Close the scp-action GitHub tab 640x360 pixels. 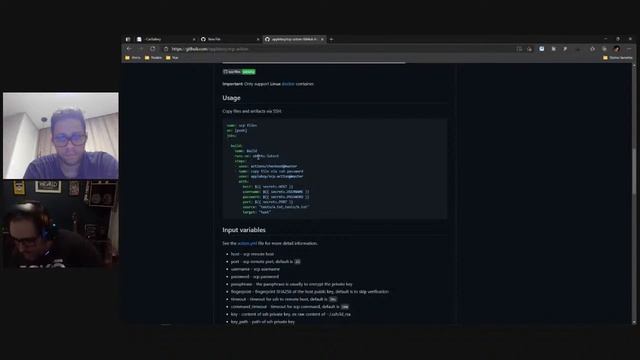[x=322, y=39]
